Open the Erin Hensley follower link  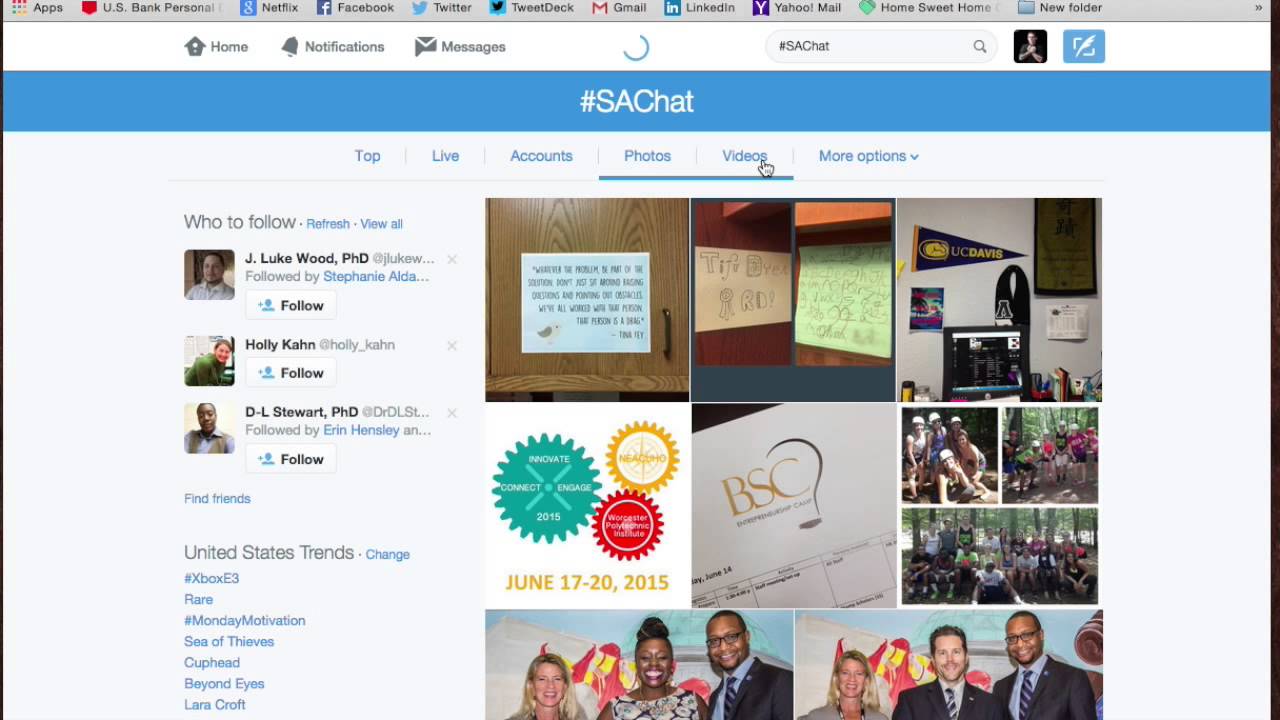click(361, 430)
